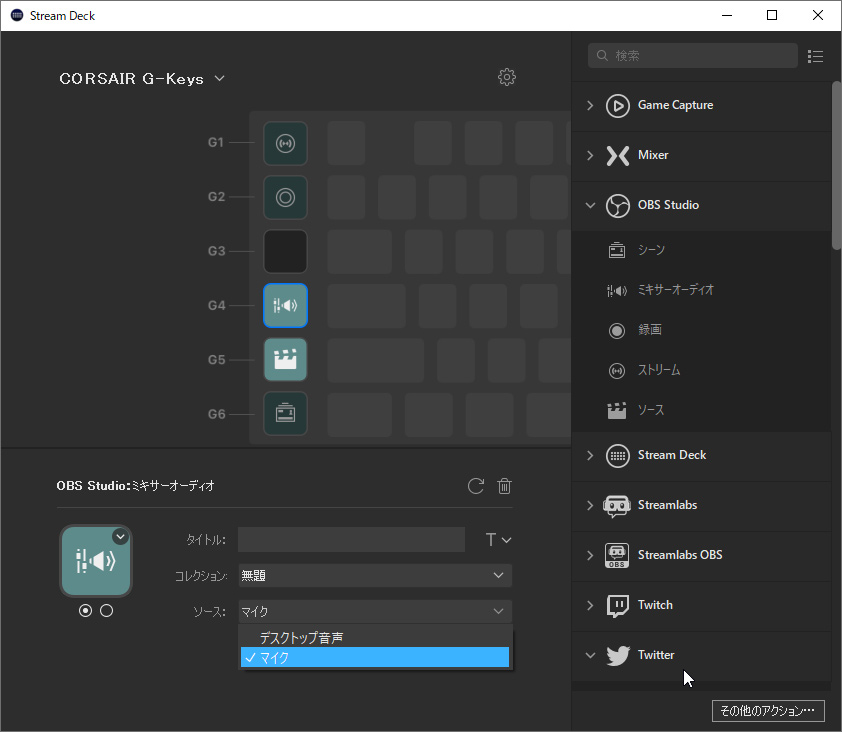Click the mixer audio action icon

click(x=616, y=291)
